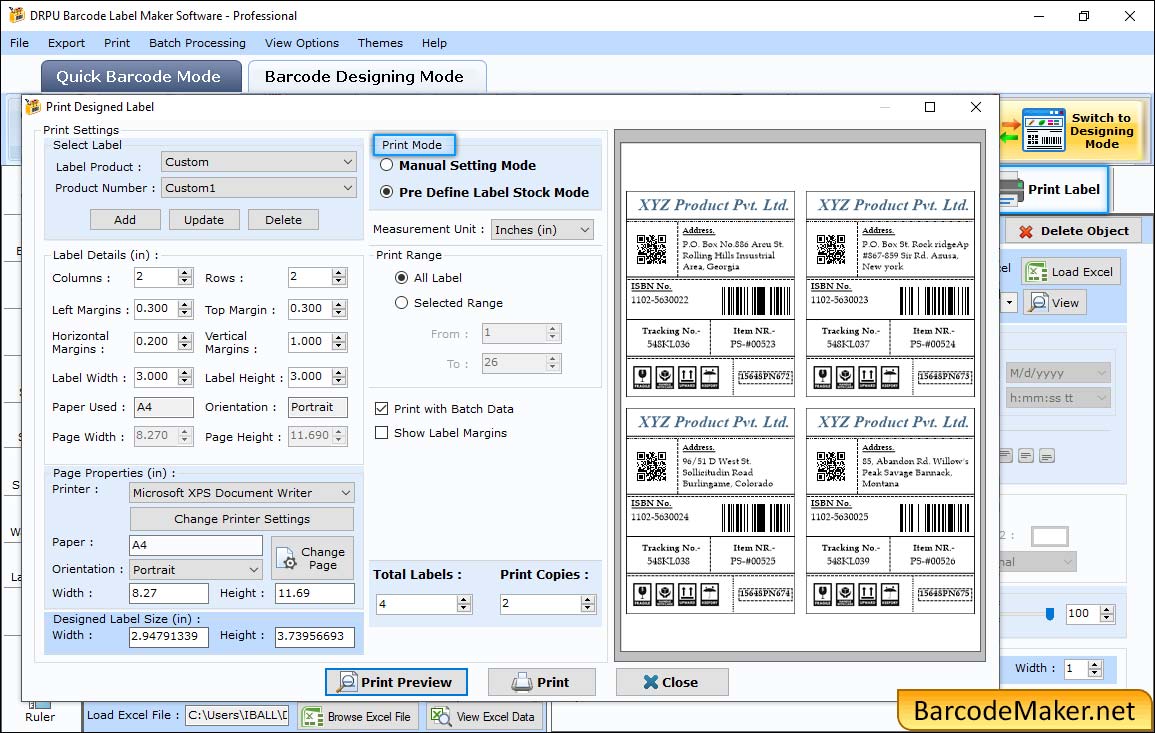Image resolution: width=1155 pixels, height=733 pixels.
Task: Click the Left Margins input field
Action: point(156,309)
